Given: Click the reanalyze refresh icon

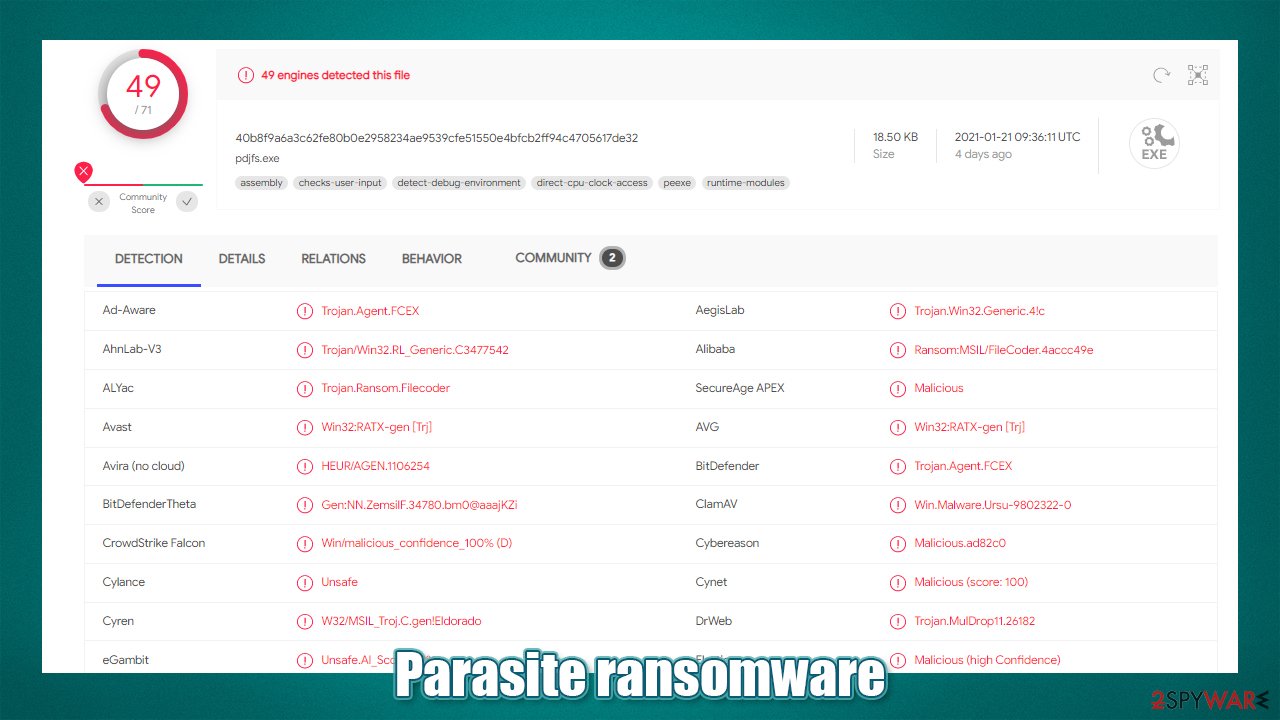Looking at the screenshot, I should coord(1161,75).
